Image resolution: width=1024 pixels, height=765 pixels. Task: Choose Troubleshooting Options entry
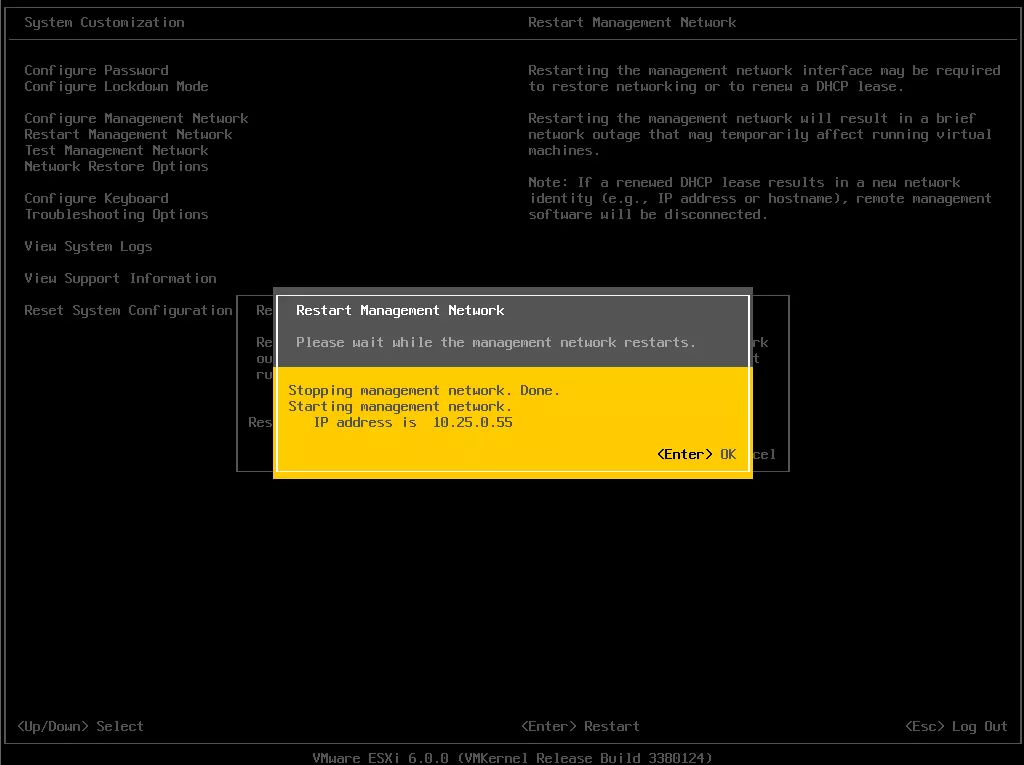pos(116,214)
